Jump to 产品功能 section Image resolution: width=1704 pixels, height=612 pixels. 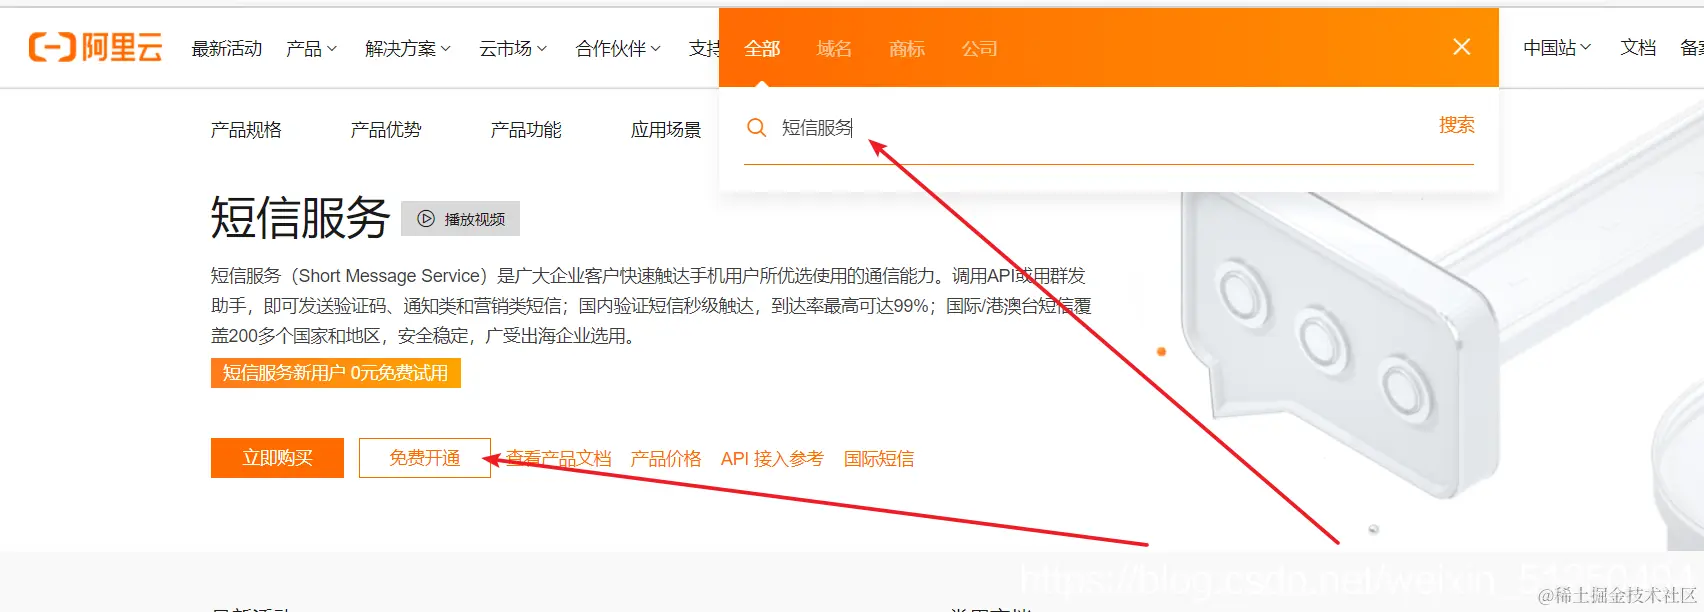click(x=526, y=130)
